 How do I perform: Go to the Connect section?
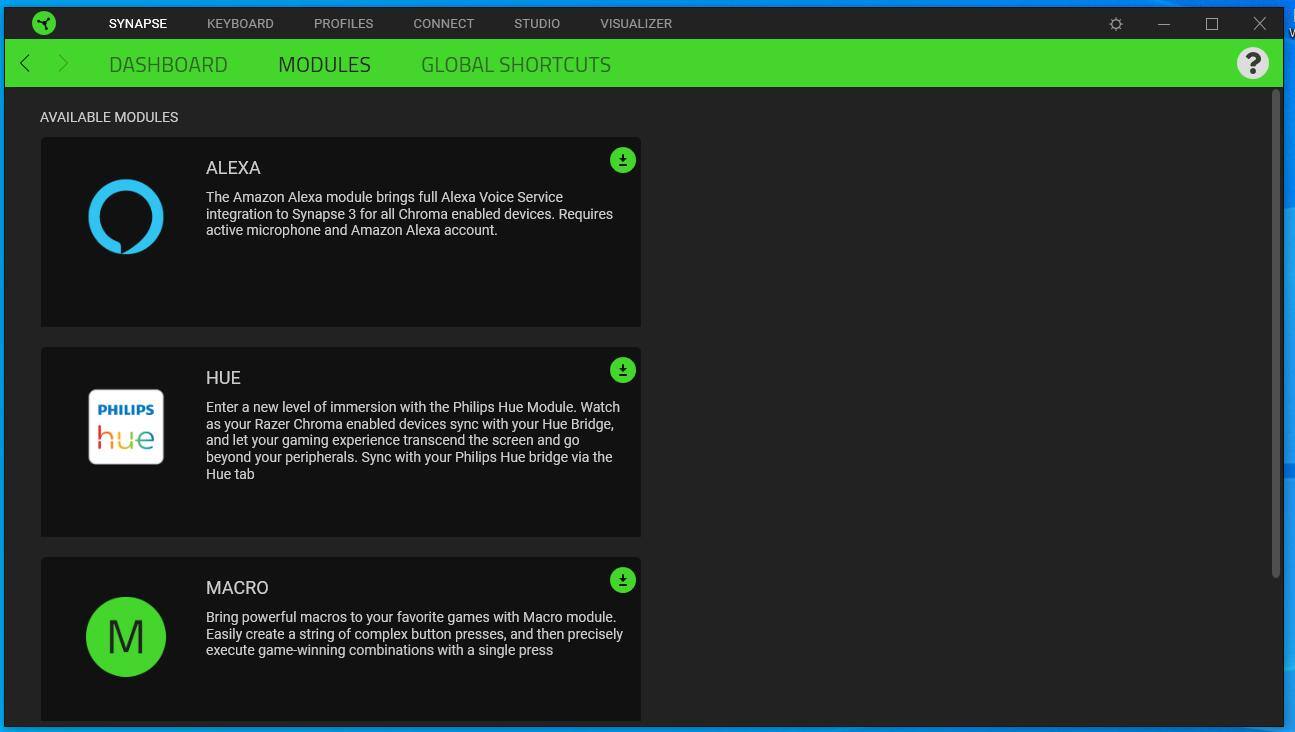443,23
